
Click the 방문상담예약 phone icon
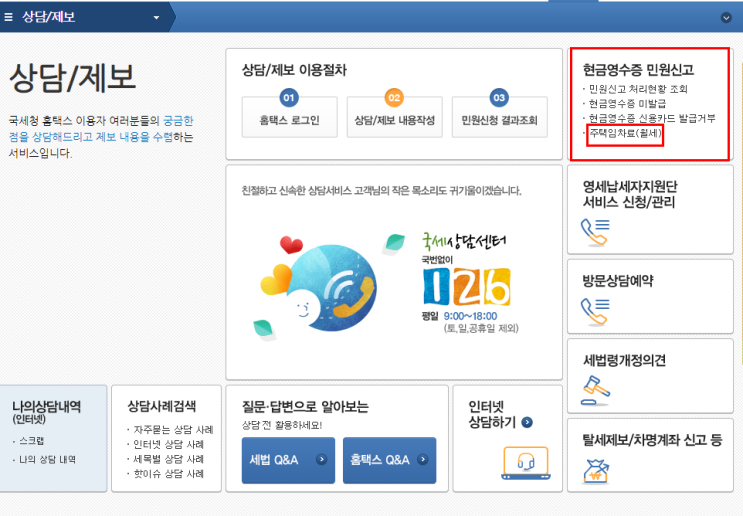595,312
